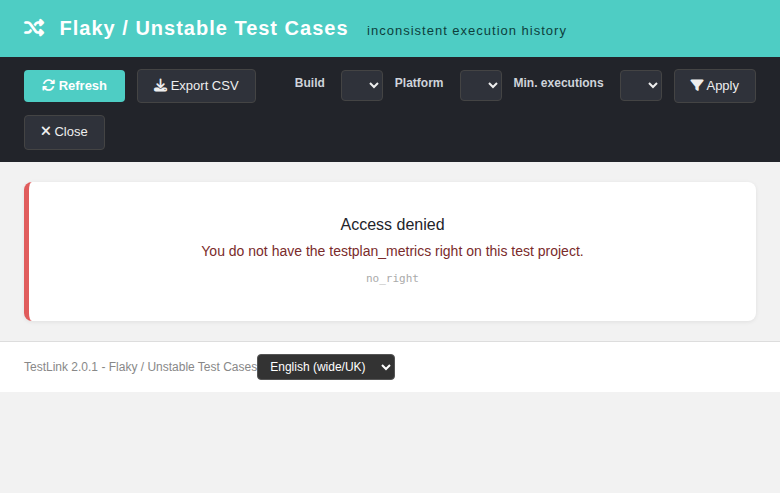Export the report as CSV
This screenshot has width=780, height=493.
(196, 86)
